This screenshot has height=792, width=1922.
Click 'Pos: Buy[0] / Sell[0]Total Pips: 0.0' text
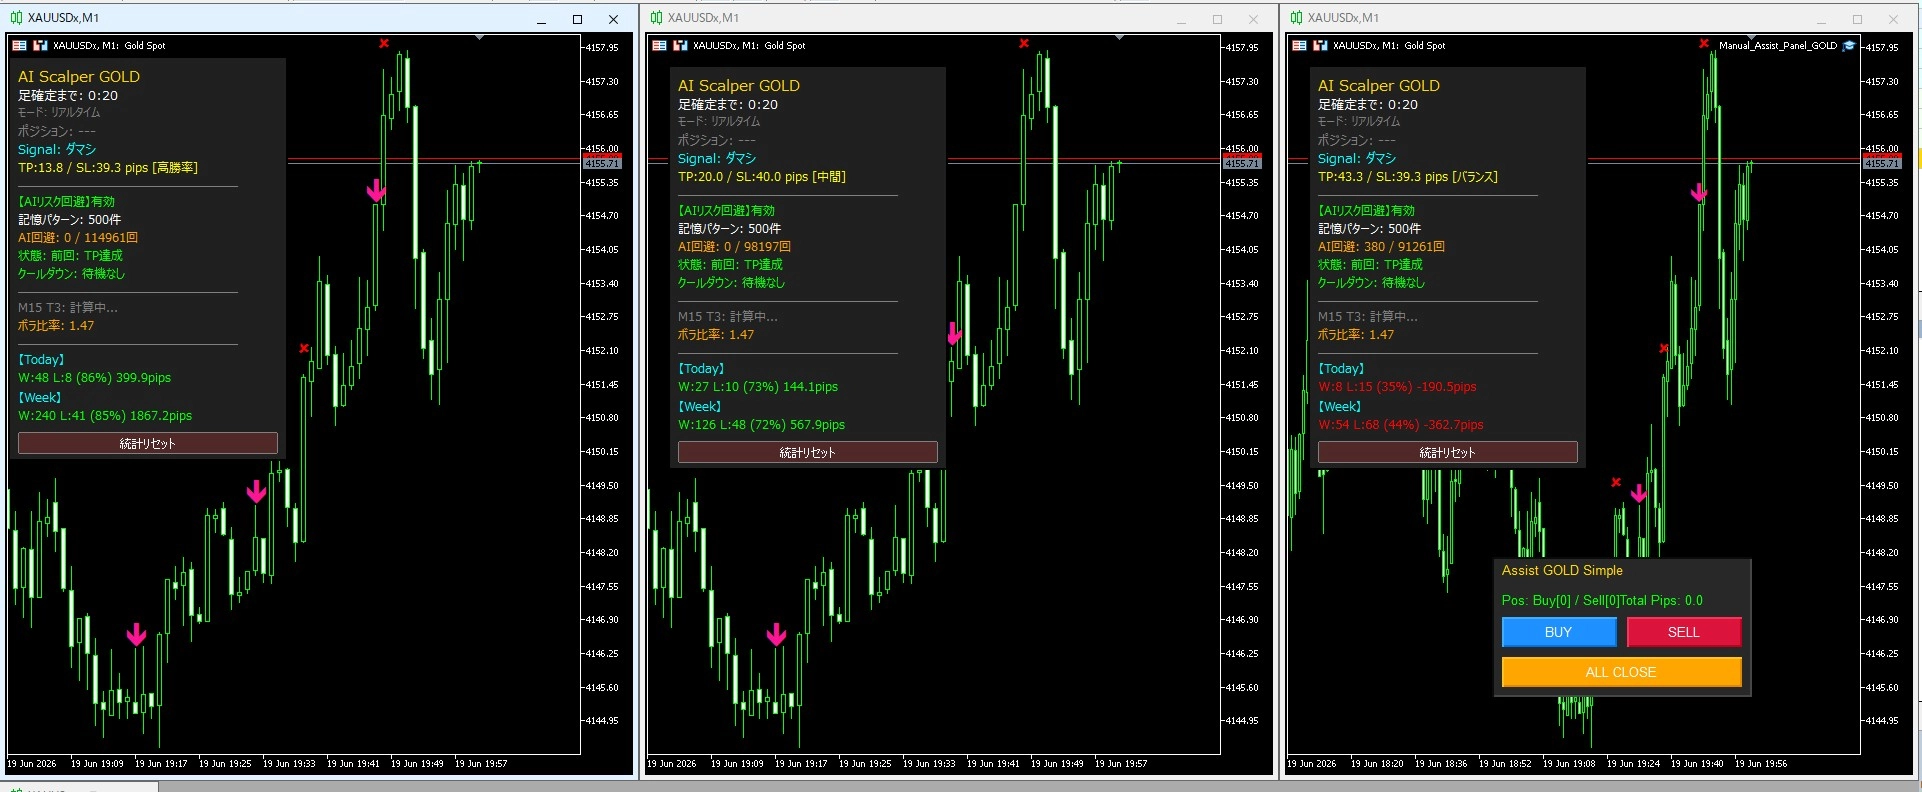point(1602,600)
